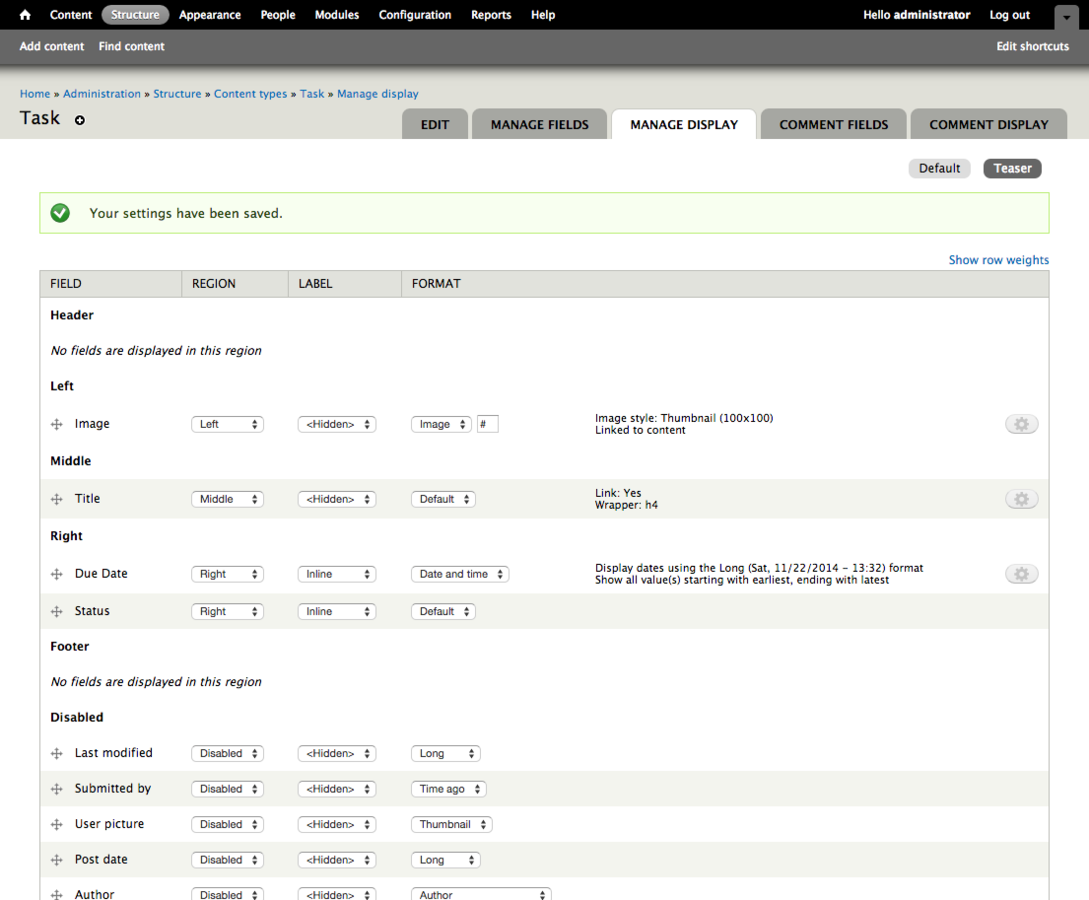Grab the drag handle for User picture row
The width and height of the screenshot is (1089, 900).
57,824
